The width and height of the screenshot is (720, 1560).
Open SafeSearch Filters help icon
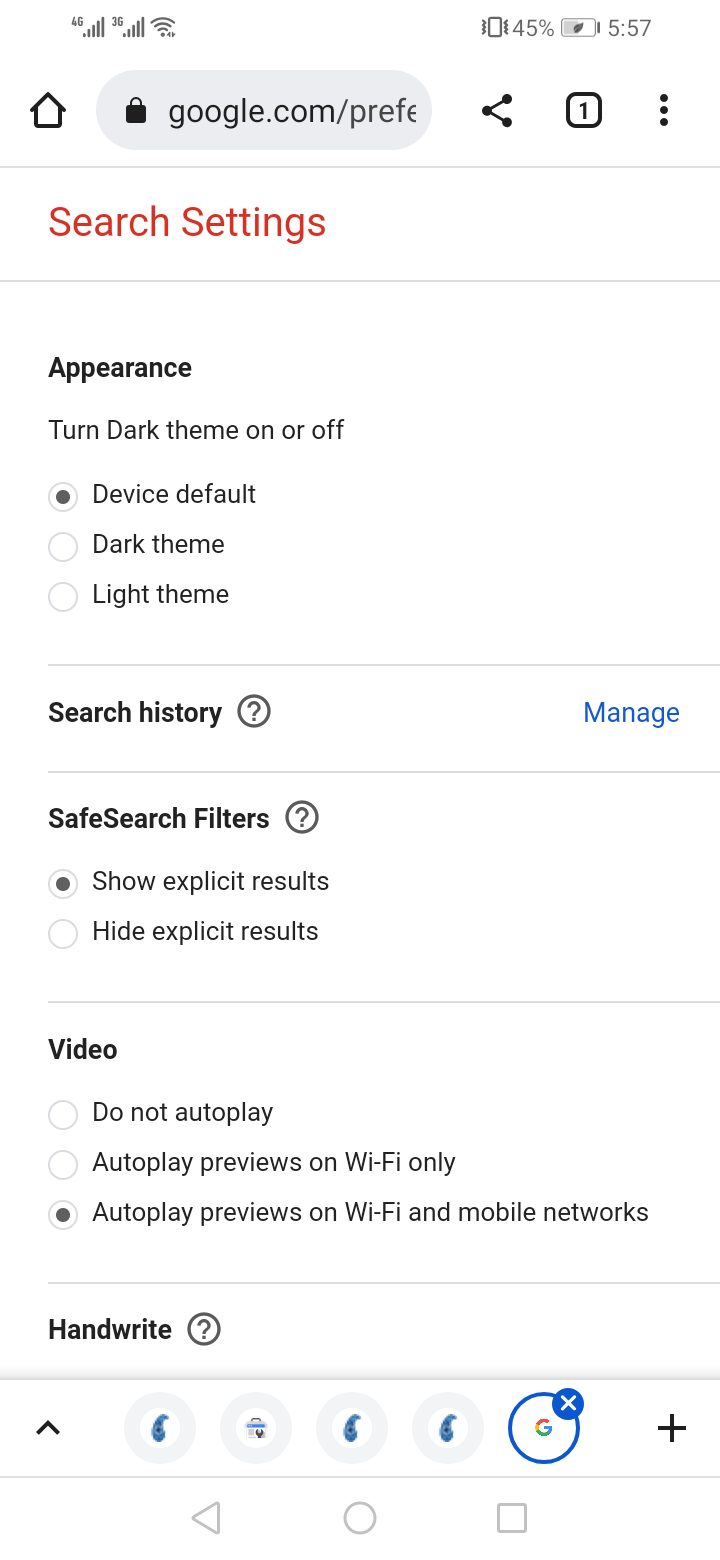(x=302, y=818)
